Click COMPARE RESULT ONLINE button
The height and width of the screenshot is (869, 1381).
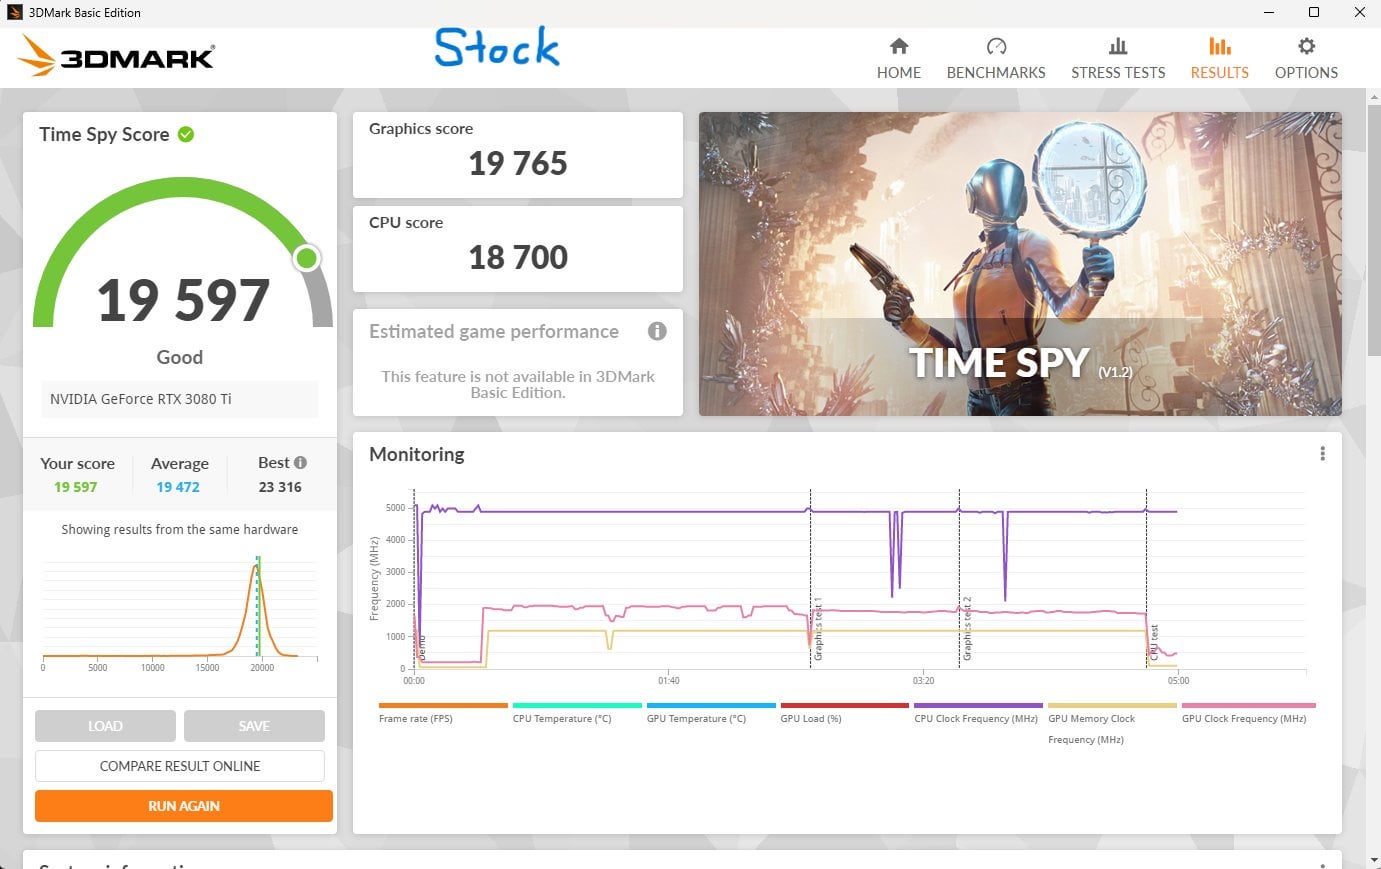click(180, 766)
